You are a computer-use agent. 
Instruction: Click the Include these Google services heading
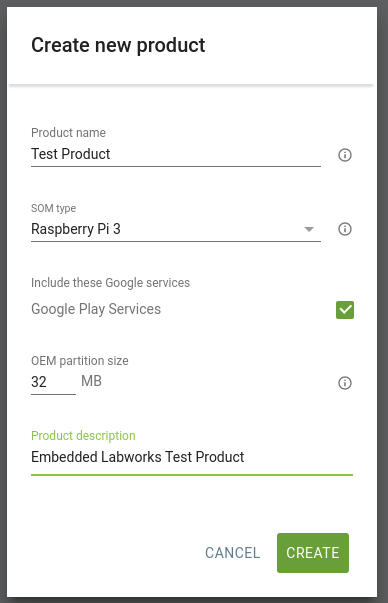click(x=110, y=283)
